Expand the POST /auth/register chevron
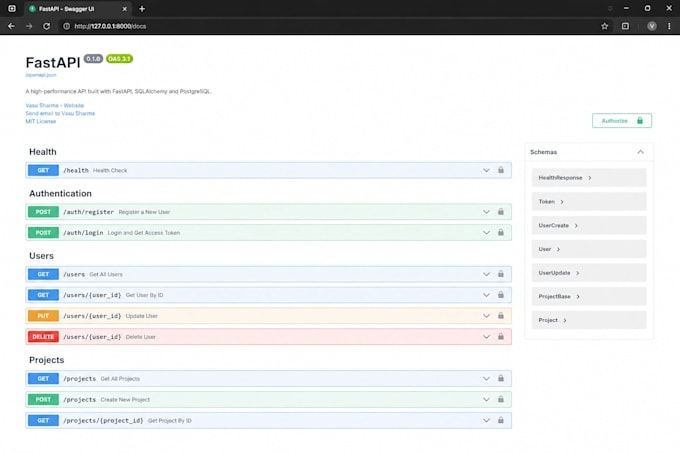Screen dimensions: 680x453 (x=486, y=212)
